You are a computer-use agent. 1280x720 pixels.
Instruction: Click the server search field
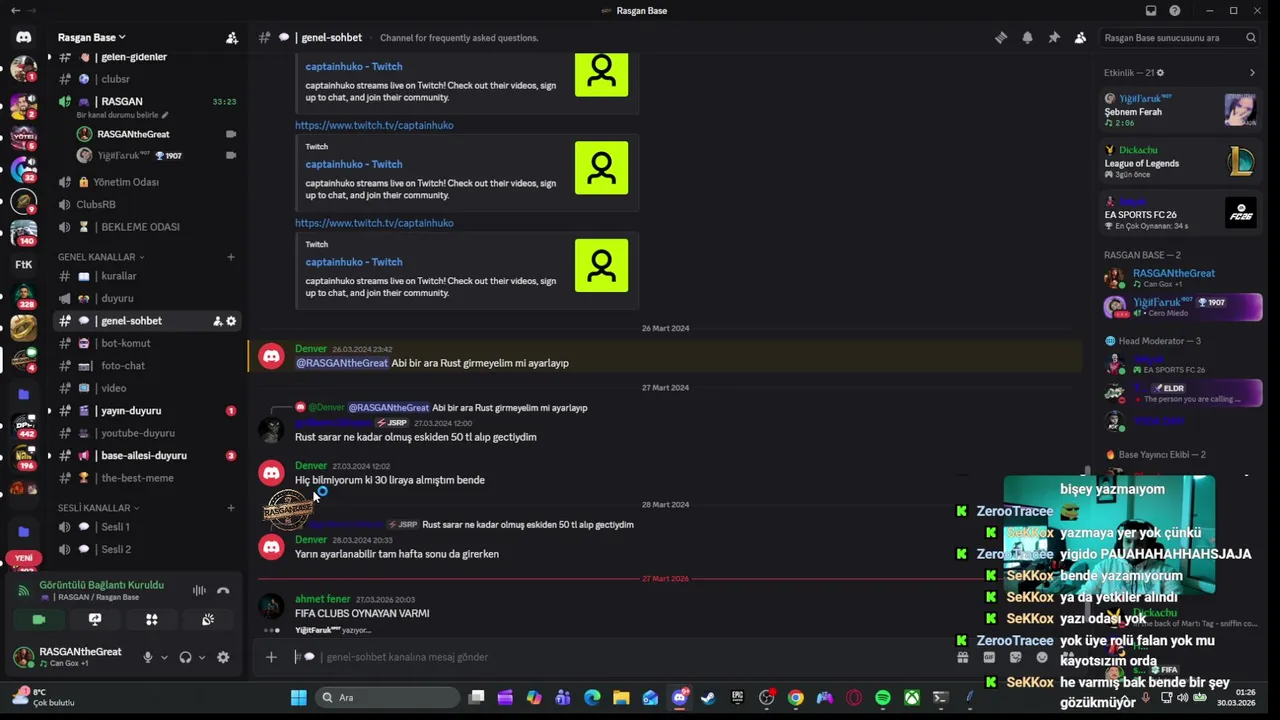point(1180,37)
